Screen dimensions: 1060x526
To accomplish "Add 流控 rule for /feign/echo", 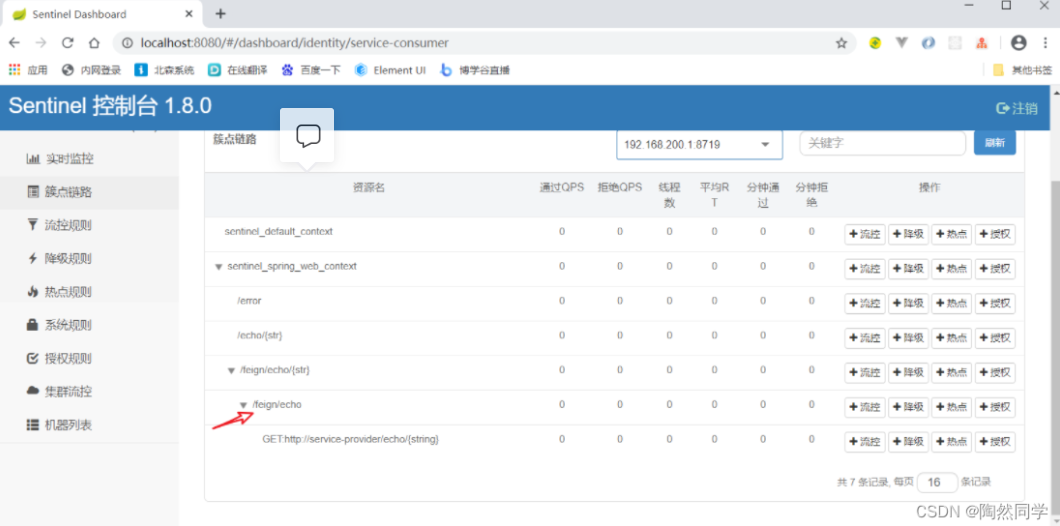I will tap(865, 407).
